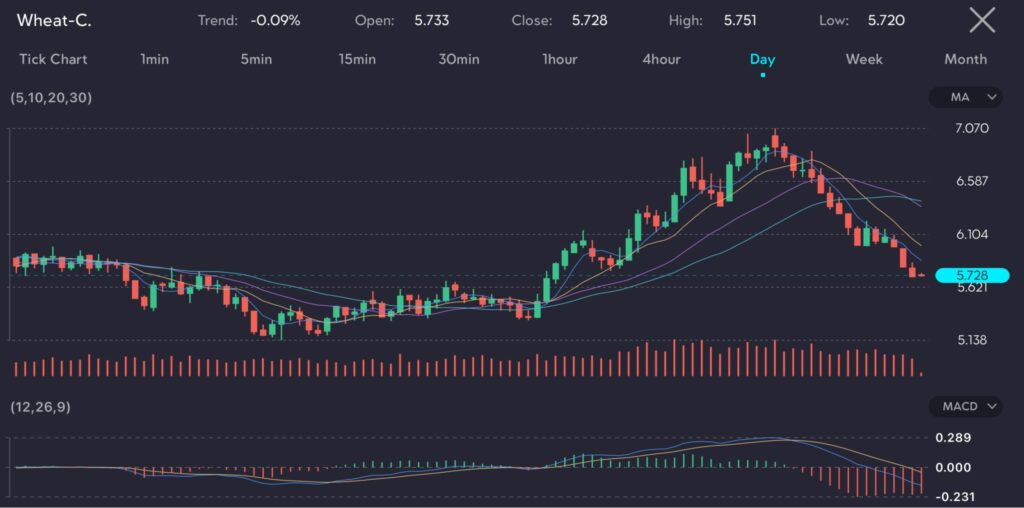Viewport: 1024px width, 508px height.
Task: Switch to the Week timeframe
Action: [864, 59]
